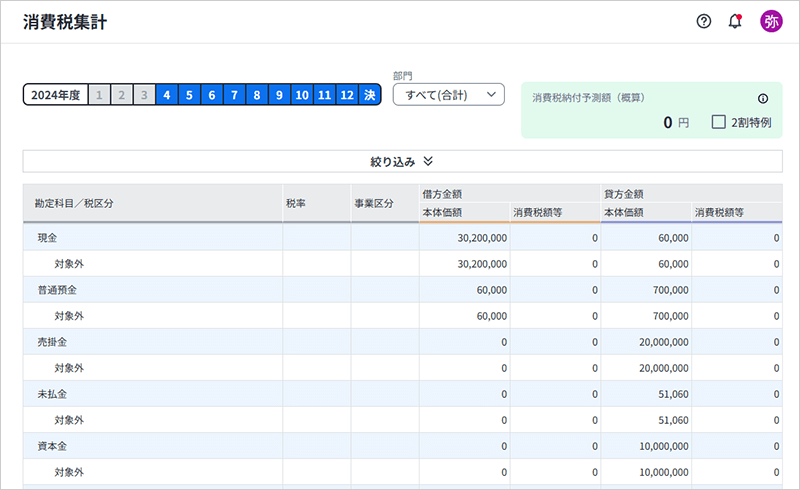This screenshot has width=800, height=490.
Task: Click 700,000 credit in 普通預金 row
Action: pos(670,290)
